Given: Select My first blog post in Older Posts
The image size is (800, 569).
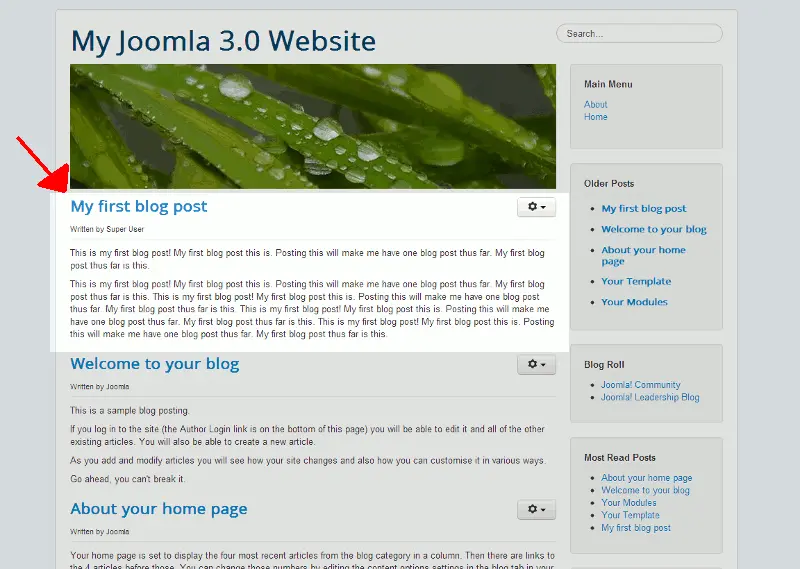Looking at the screenshot, I should coord(643,208).
